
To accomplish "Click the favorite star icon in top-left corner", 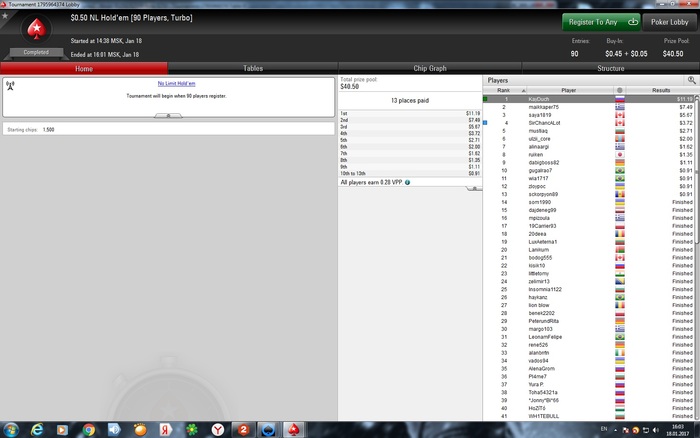I will click(5, 16).
